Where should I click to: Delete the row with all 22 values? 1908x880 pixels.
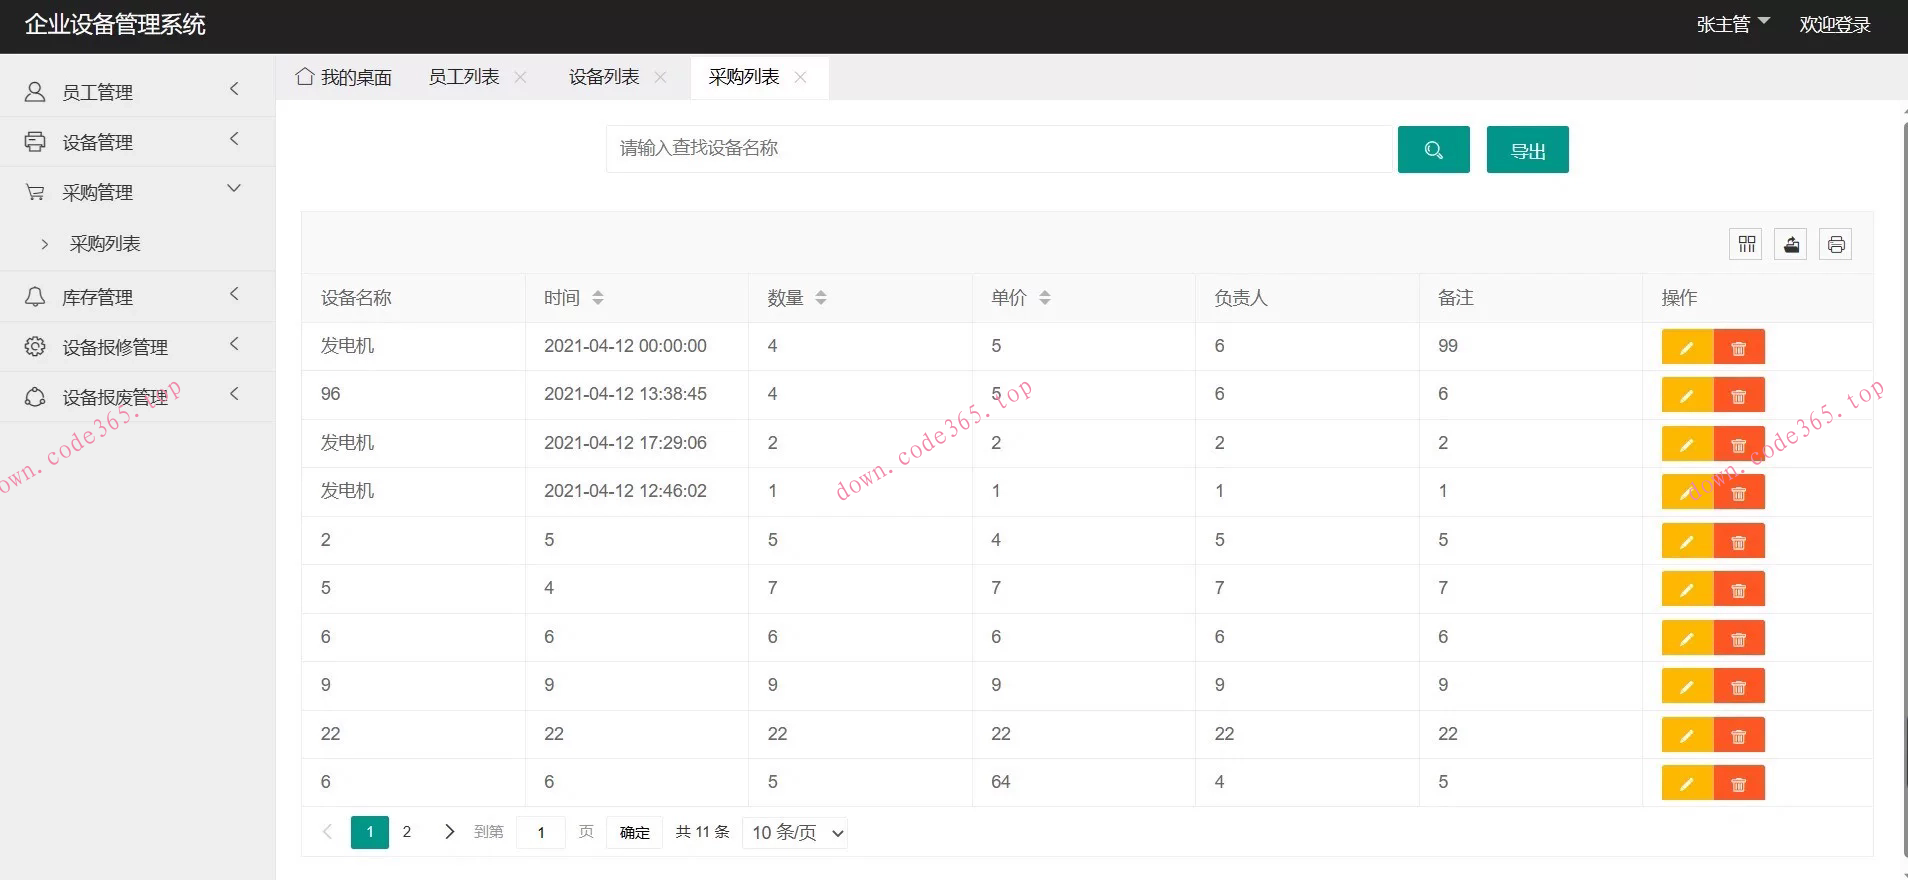click(x=1739, y=735)
